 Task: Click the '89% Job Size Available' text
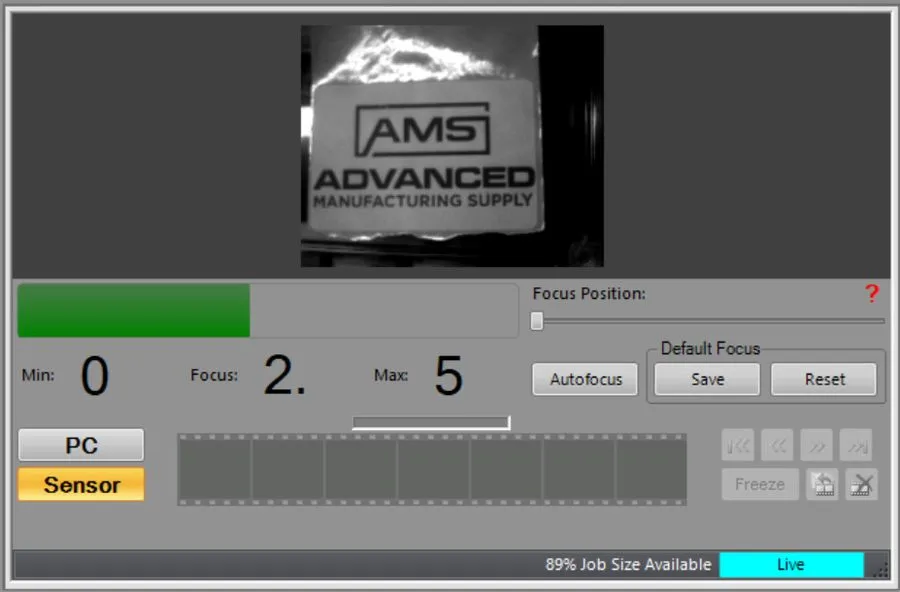[629, 564]
